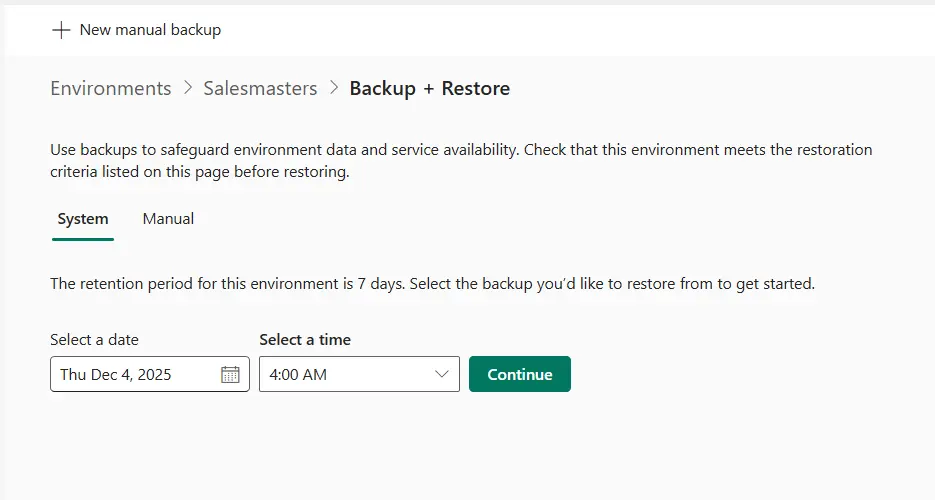Expand the Select a time dropdown
The width and height of the screenshot is (935, 500).
360,374
